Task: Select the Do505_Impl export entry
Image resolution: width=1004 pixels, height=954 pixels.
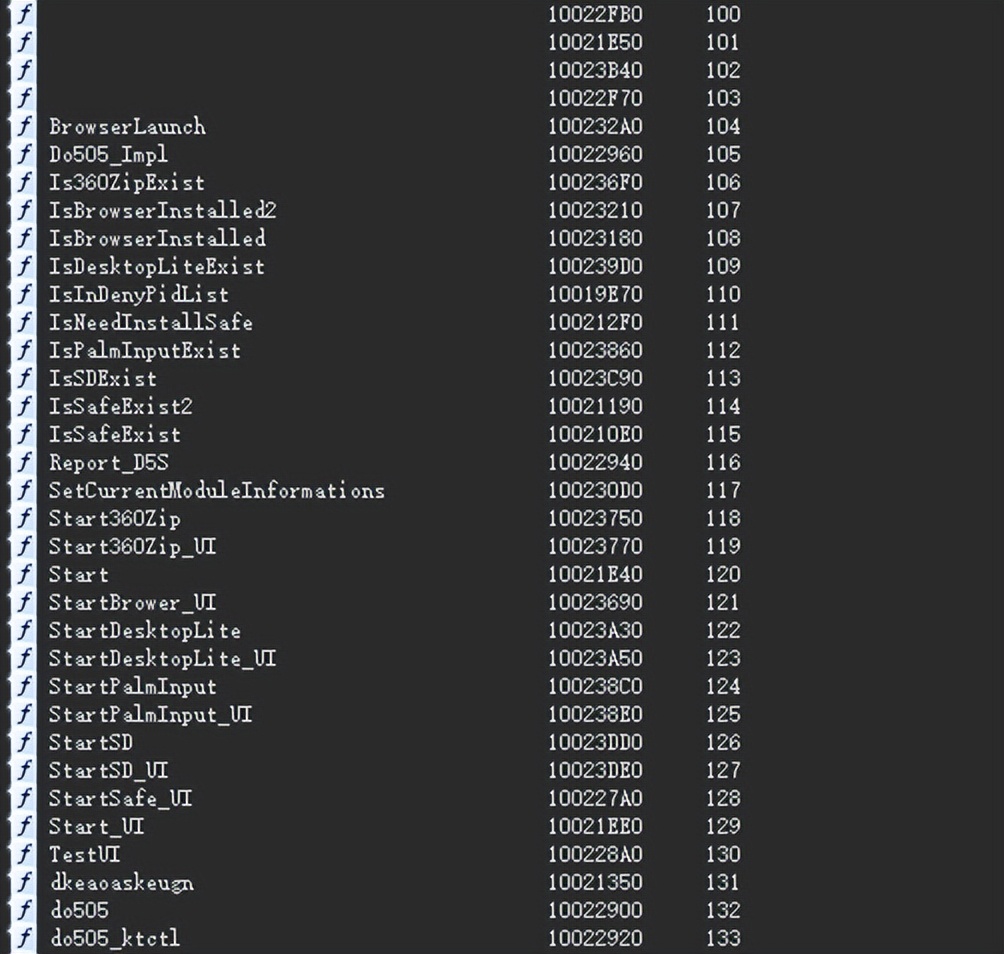Action: tap(108, 154)
